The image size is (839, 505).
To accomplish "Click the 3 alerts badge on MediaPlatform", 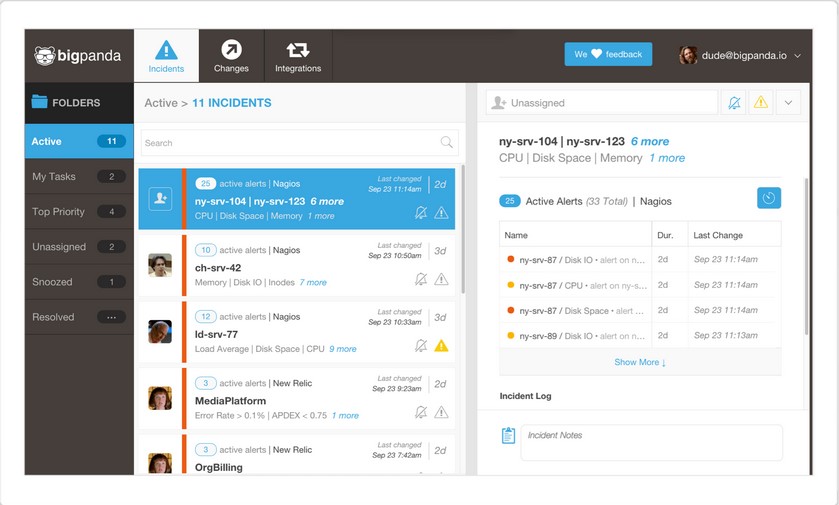I will point(205,383).
